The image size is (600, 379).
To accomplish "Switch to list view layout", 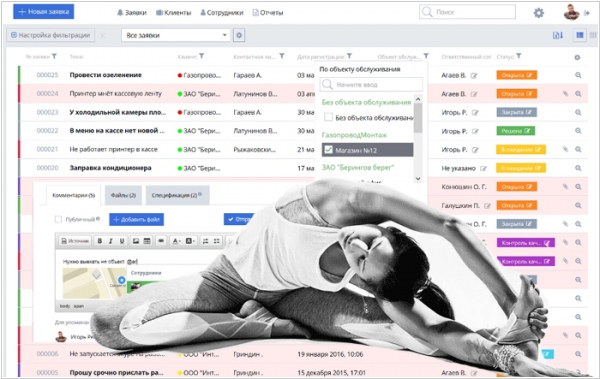I will click(580, 35).
